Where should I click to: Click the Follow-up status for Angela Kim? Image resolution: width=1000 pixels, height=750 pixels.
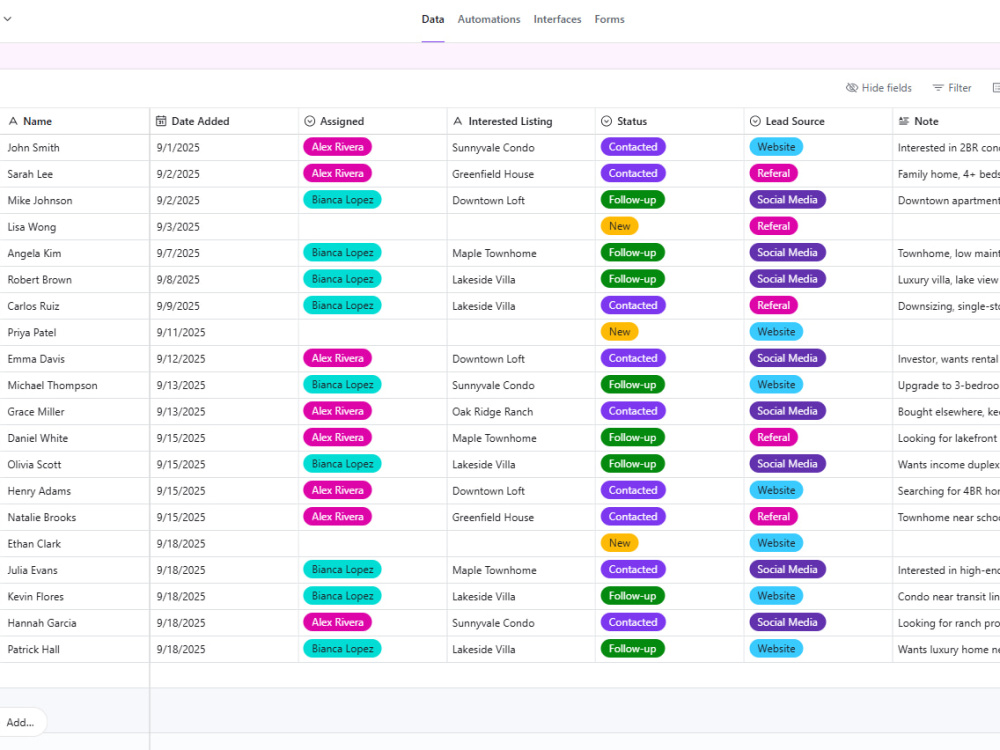tap(633, 253)
